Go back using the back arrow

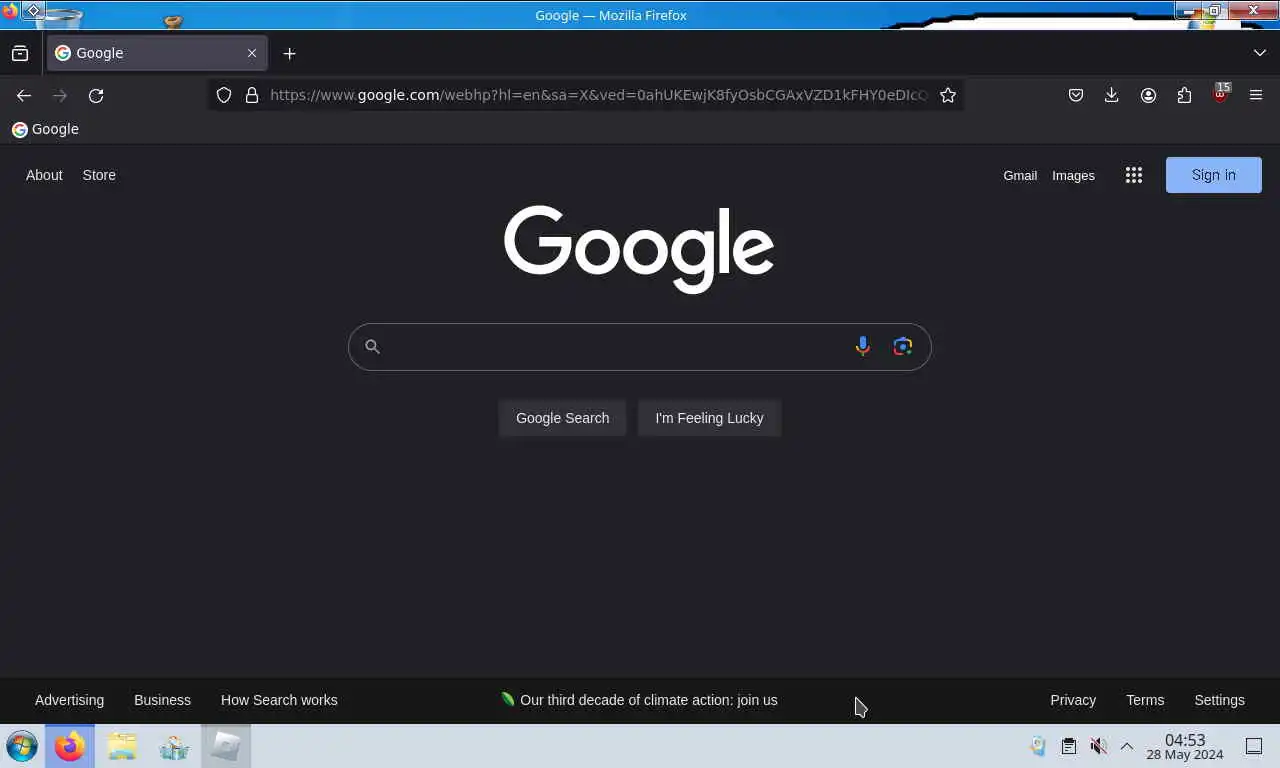24,95
